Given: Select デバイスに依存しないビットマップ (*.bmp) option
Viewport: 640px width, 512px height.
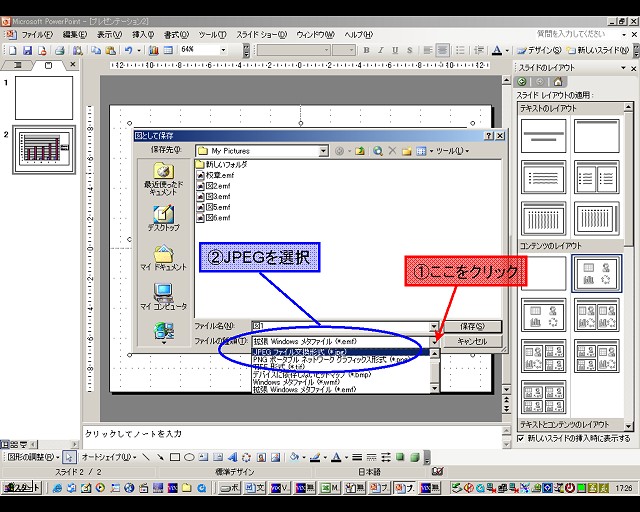Looking at the screenshot, I should tap(341, 374).
